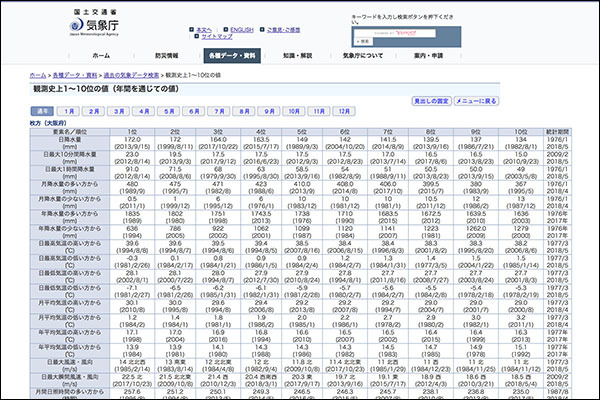Open the 知識・解説 navigation tab

click(x=297, y=55)
